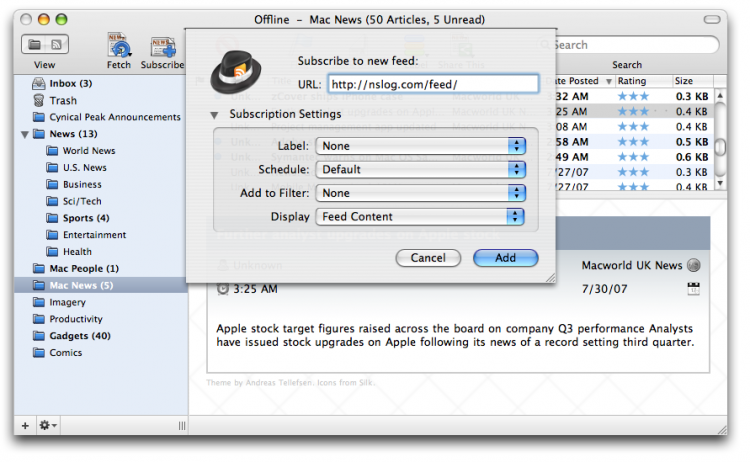Click the 08 AM date cell
This screenshot has height=462, width=750.
[x=572, y=127]
